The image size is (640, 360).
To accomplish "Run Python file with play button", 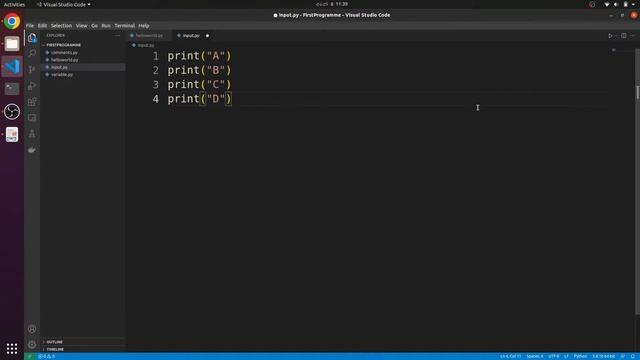I will (610, 36).
